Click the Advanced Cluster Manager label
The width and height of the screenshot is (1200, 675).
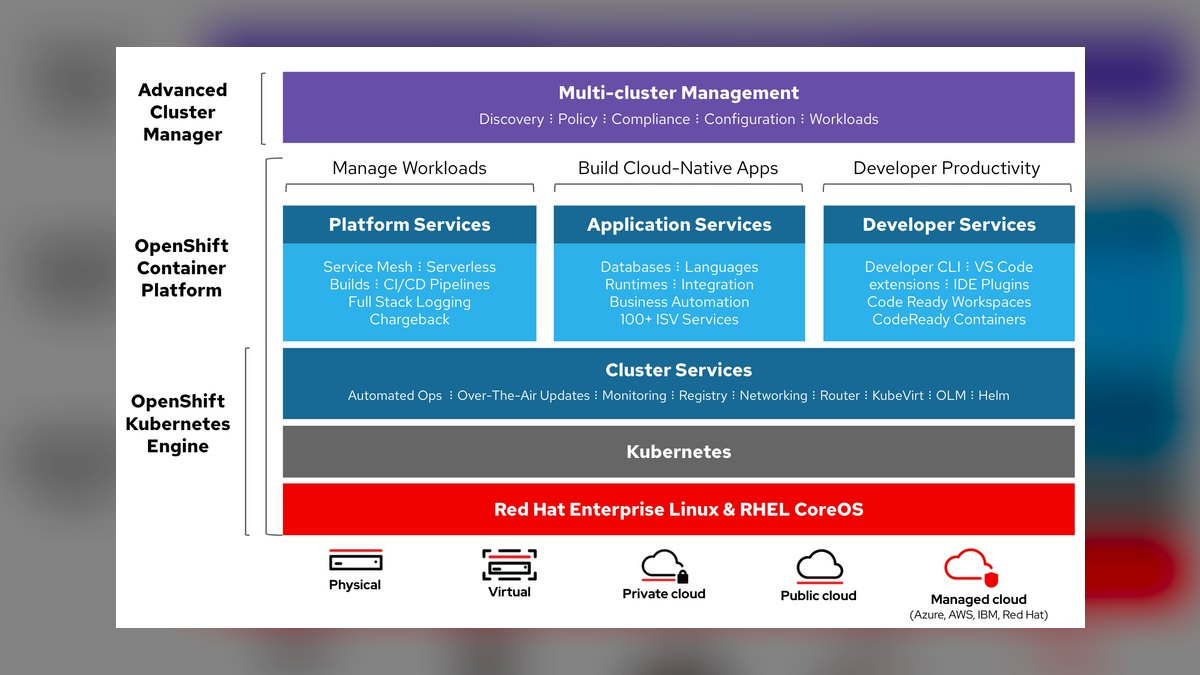pos(182,112)
